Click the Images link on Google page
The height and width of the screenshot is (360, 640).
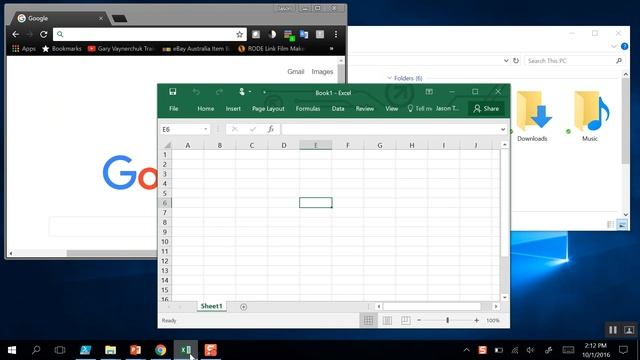pos(322,72)
